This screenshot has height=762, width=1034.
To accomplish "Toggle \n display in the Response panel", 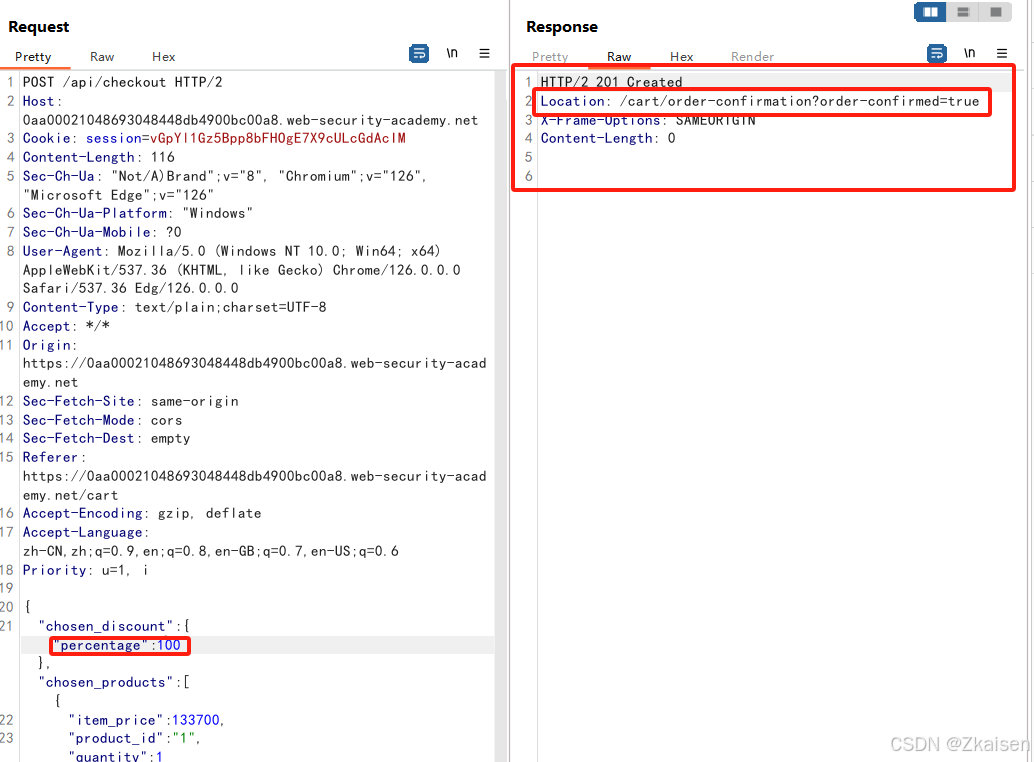I will pyautogui.click(x=969, y=53).
